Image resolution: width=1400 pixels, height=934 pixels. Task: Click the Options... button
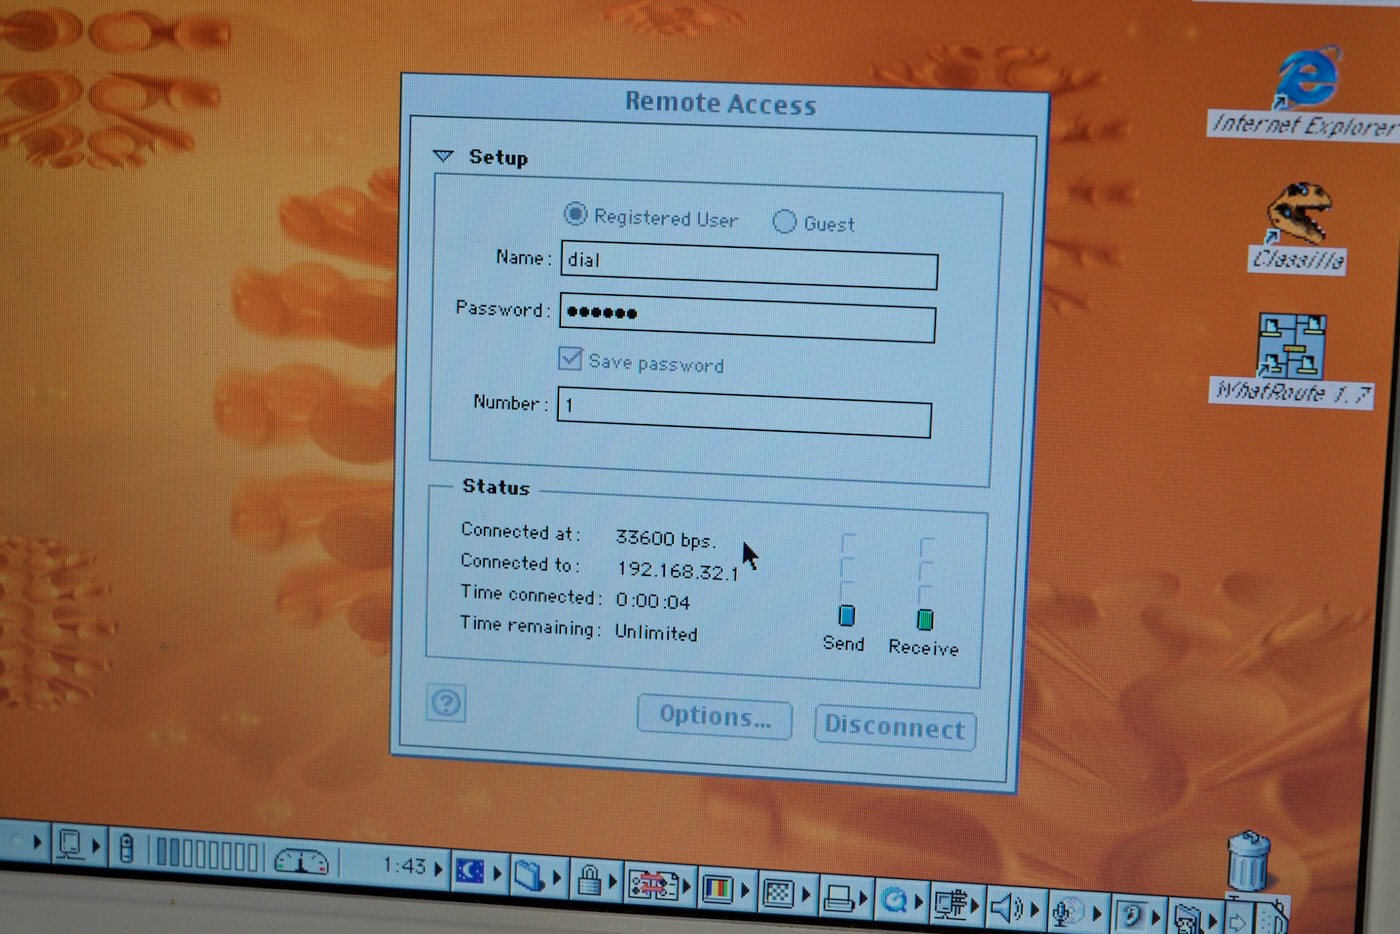714,717
